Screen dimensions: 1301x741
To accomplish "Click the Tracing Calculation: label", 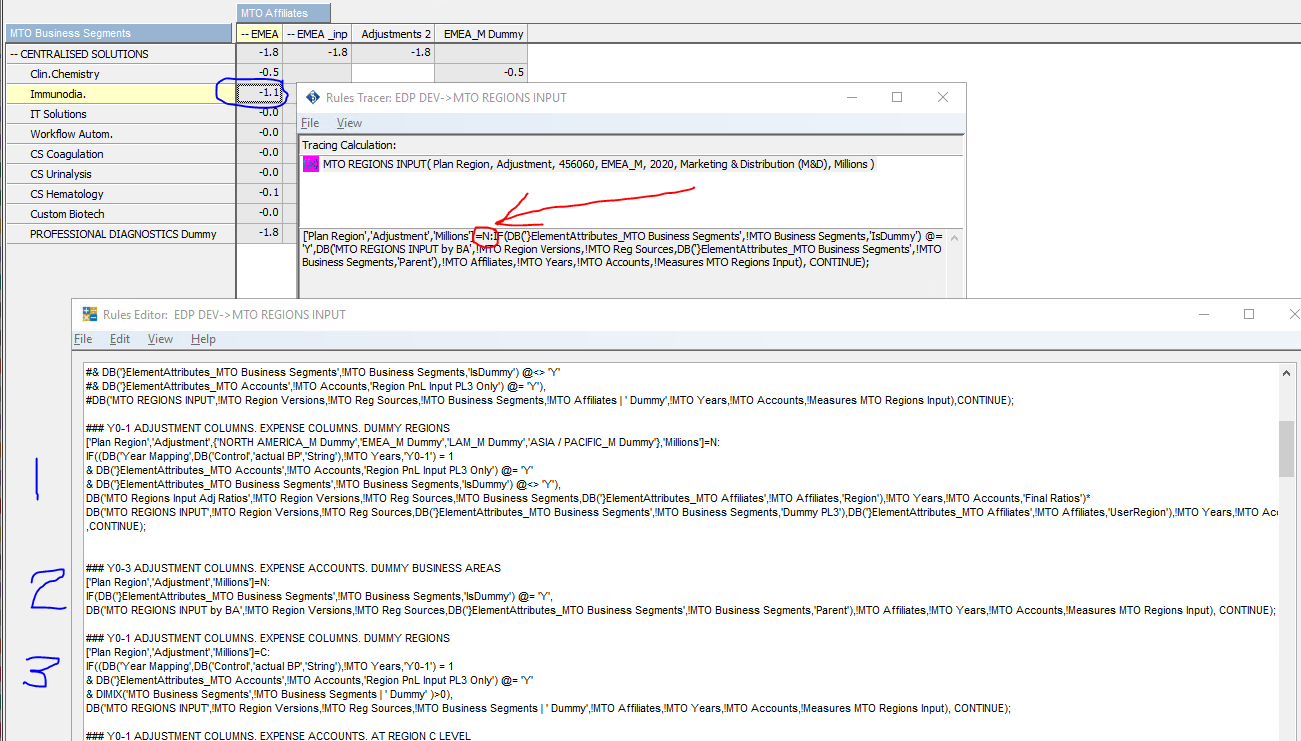I will click(x=349, y=145).
